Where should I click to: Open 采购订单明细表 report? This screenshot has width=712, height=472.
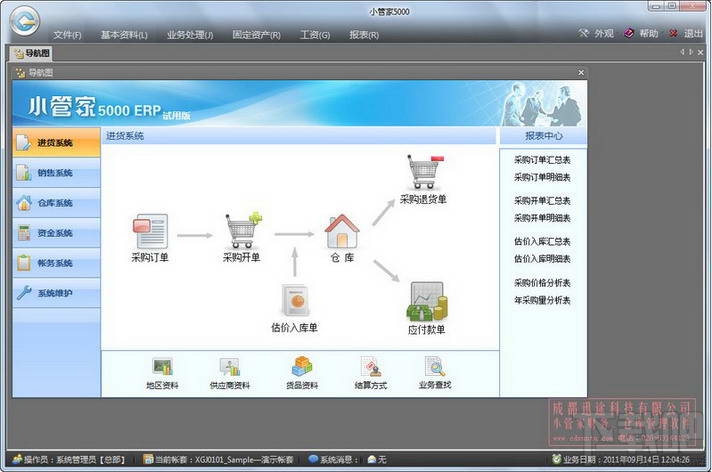[x=542, y=177]
